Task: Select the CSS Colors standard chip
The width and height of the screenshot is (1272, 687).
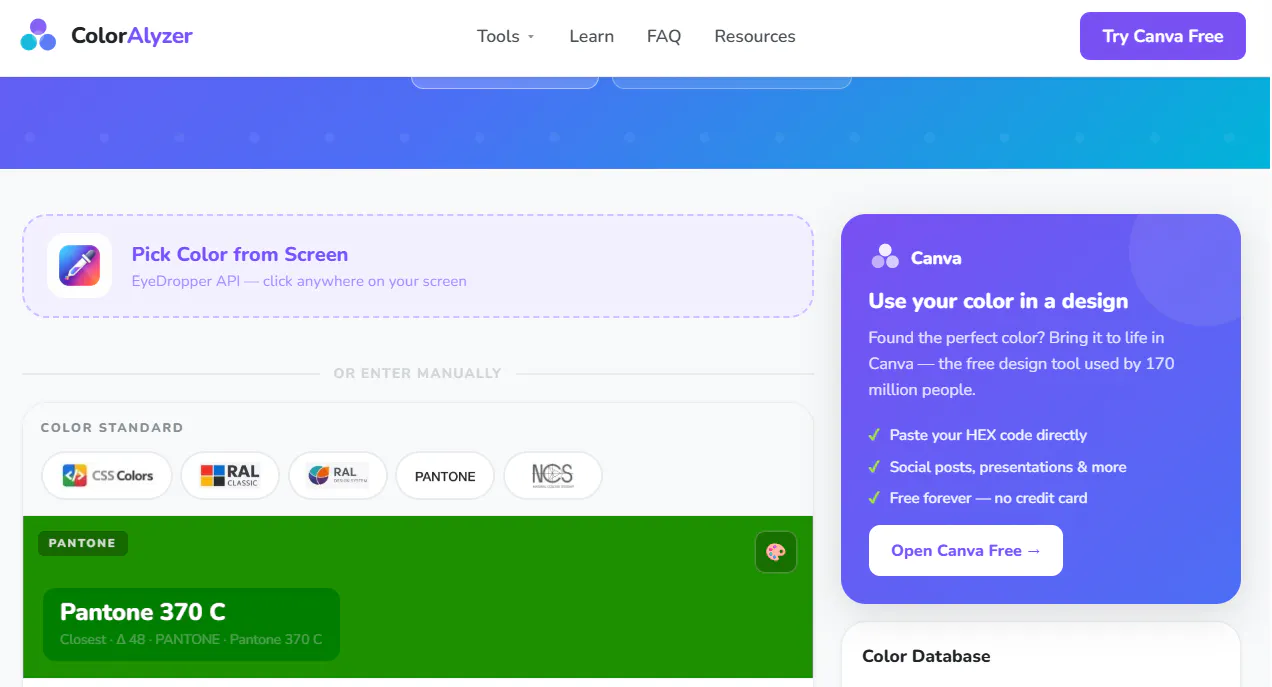Action: tap(107, 475)
